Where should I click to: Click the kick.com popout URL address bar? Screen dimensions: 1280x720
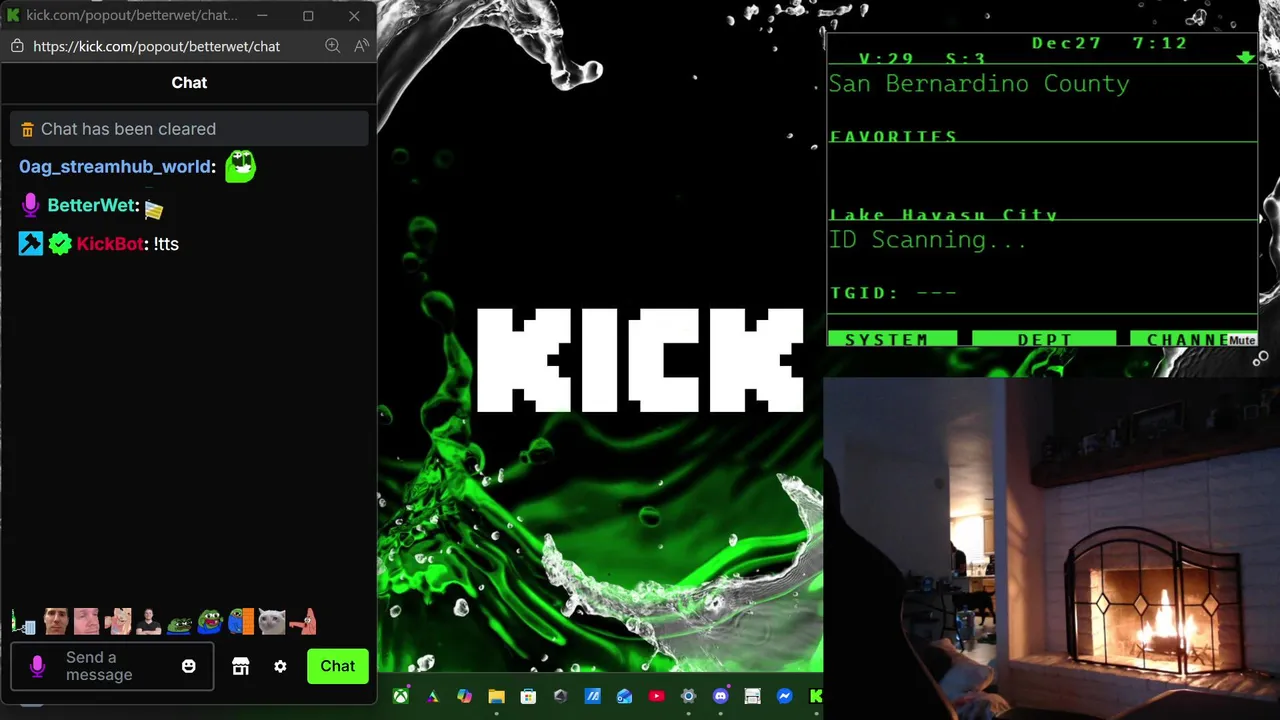tap(156, 46)
